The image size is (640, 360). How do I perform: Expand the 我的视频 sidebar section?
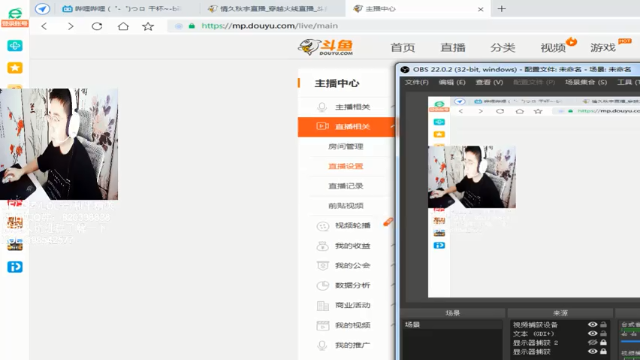pos(393,325)
